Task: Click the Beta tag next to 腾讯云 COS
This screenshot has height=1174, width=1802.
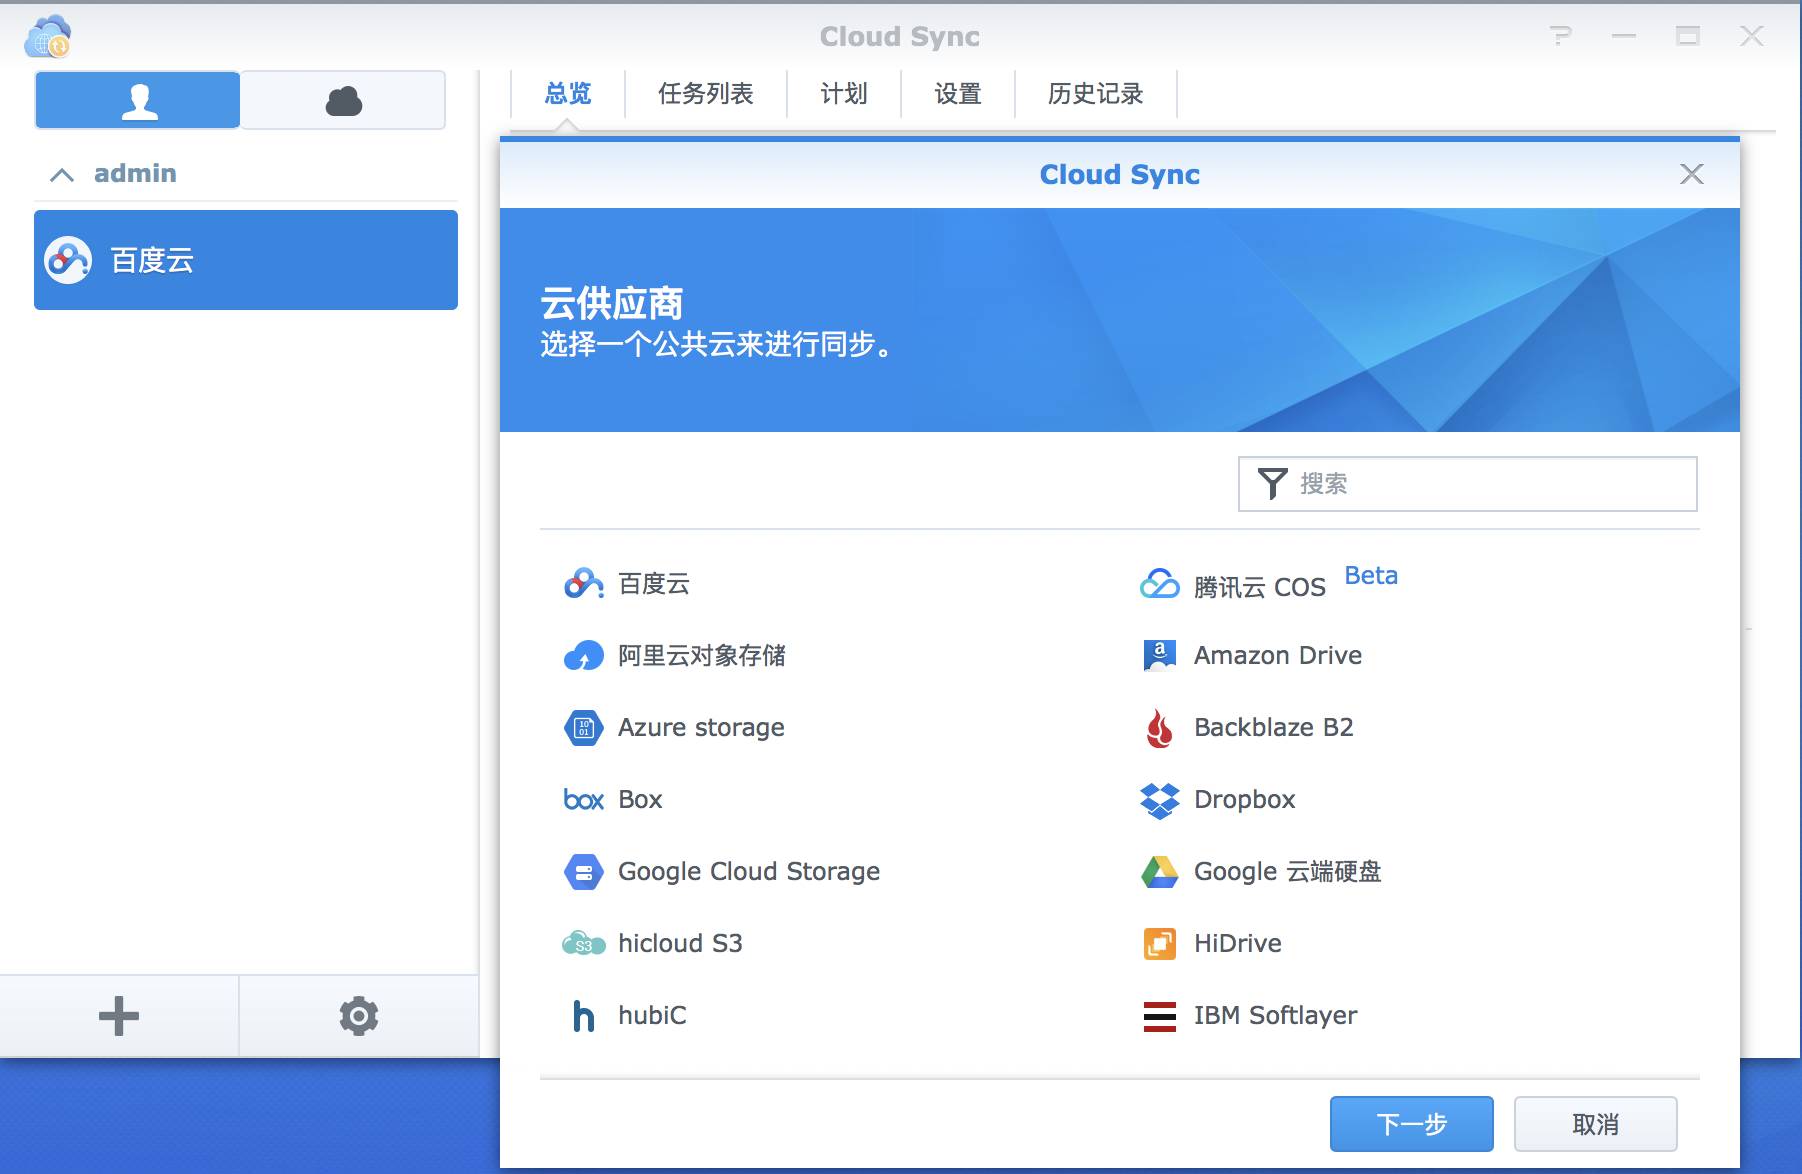Action: click(1371, 576)
